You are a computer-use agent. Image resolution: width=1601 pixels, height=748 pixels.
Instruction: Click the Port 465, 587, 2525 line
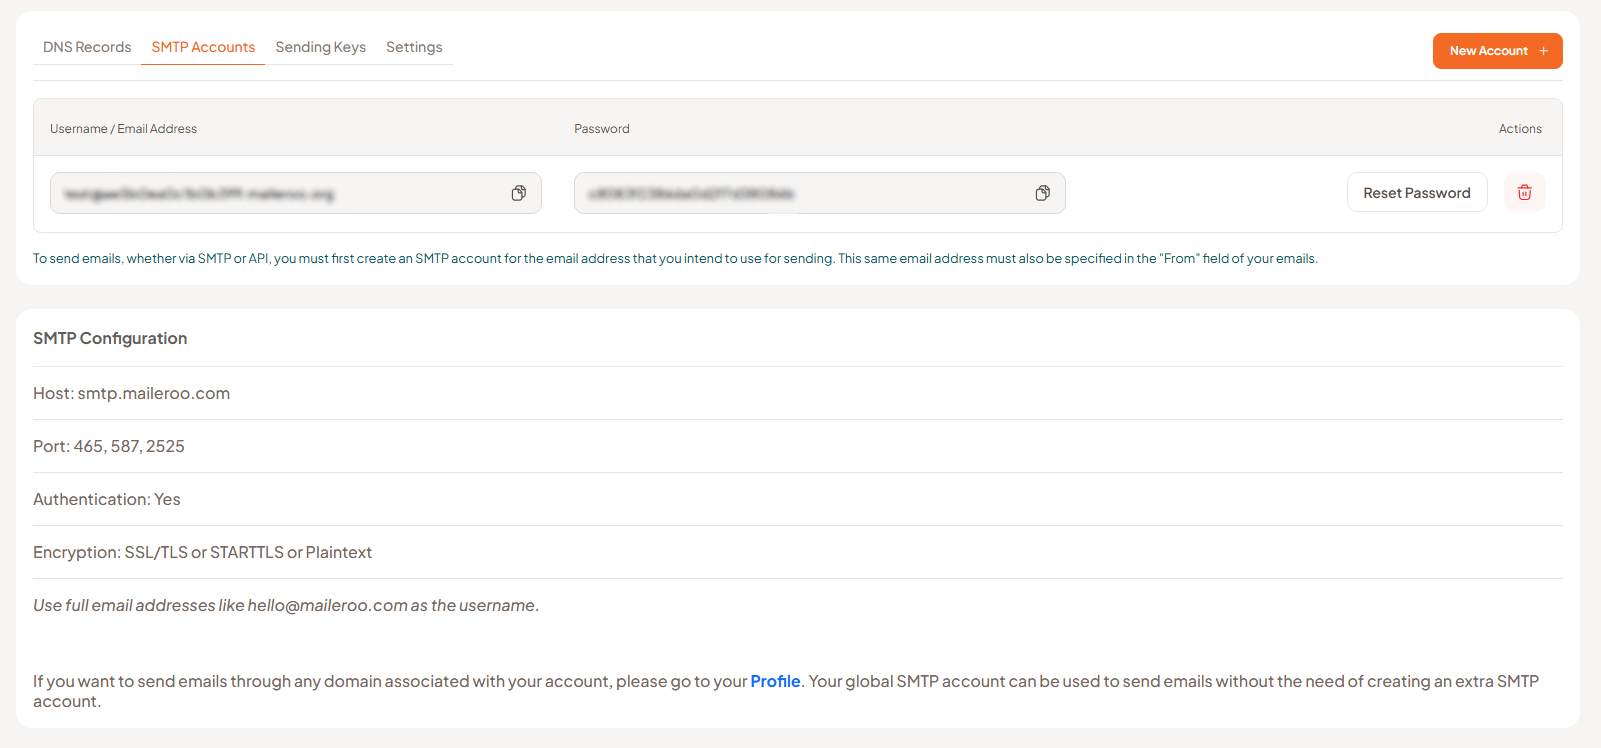(x=109, y=446)
